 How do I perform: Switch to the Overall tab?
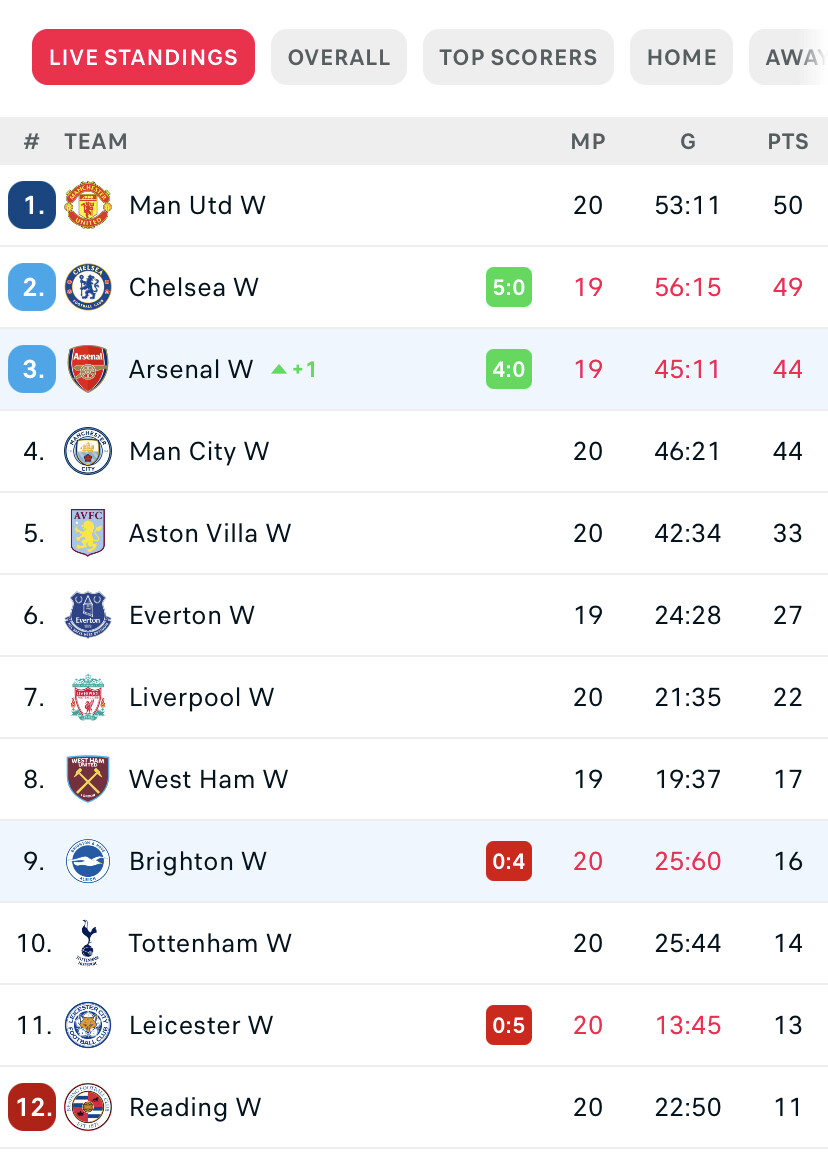pyautogui.click(x=338, y=57)
